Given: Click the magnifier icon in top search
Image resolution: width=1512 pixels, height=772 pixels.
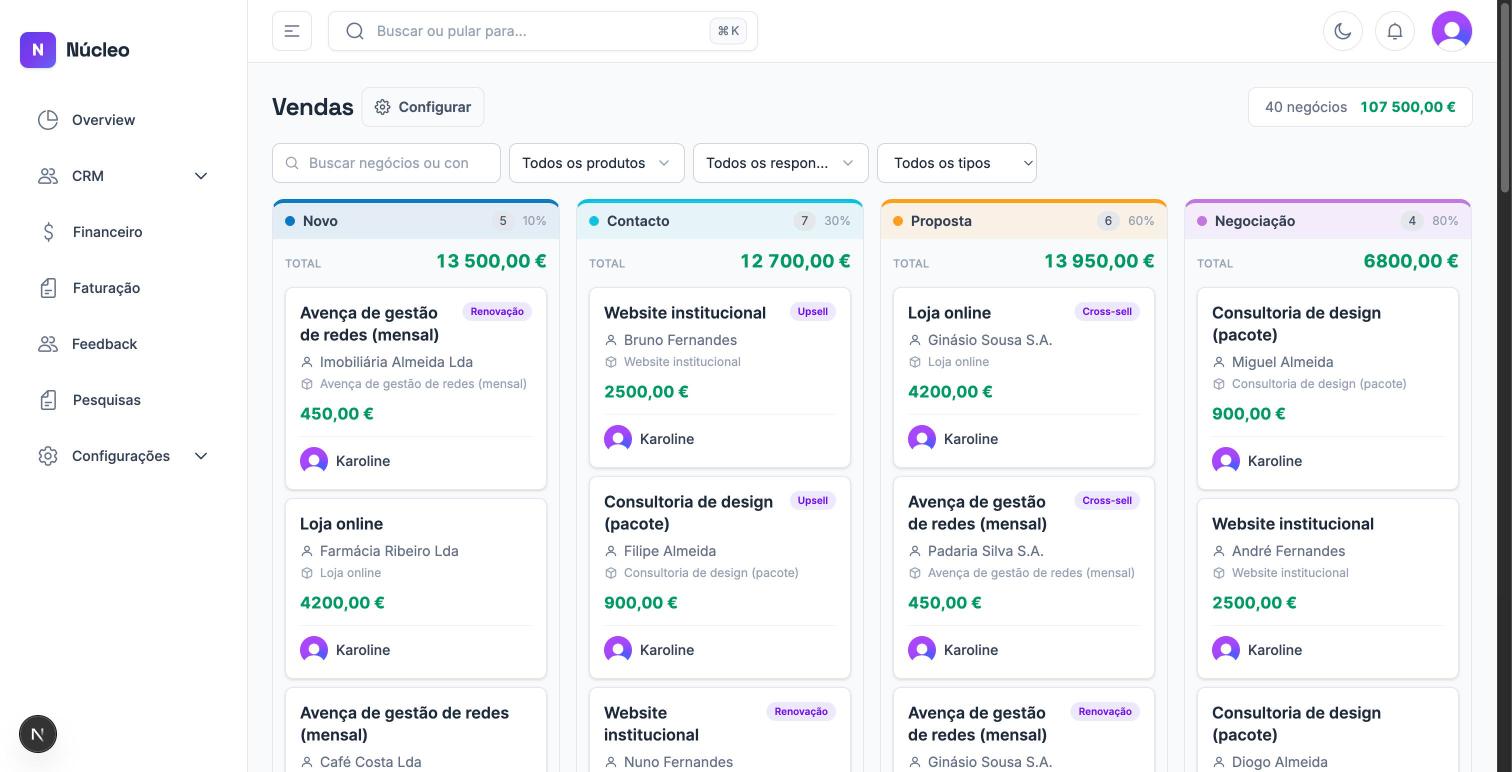Looking at the screenshot, I should click(355, 31).
